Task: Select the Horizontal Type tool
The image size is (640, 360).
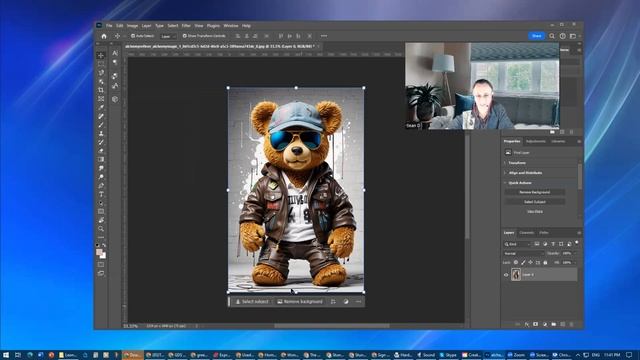Action: click(101, 194)
